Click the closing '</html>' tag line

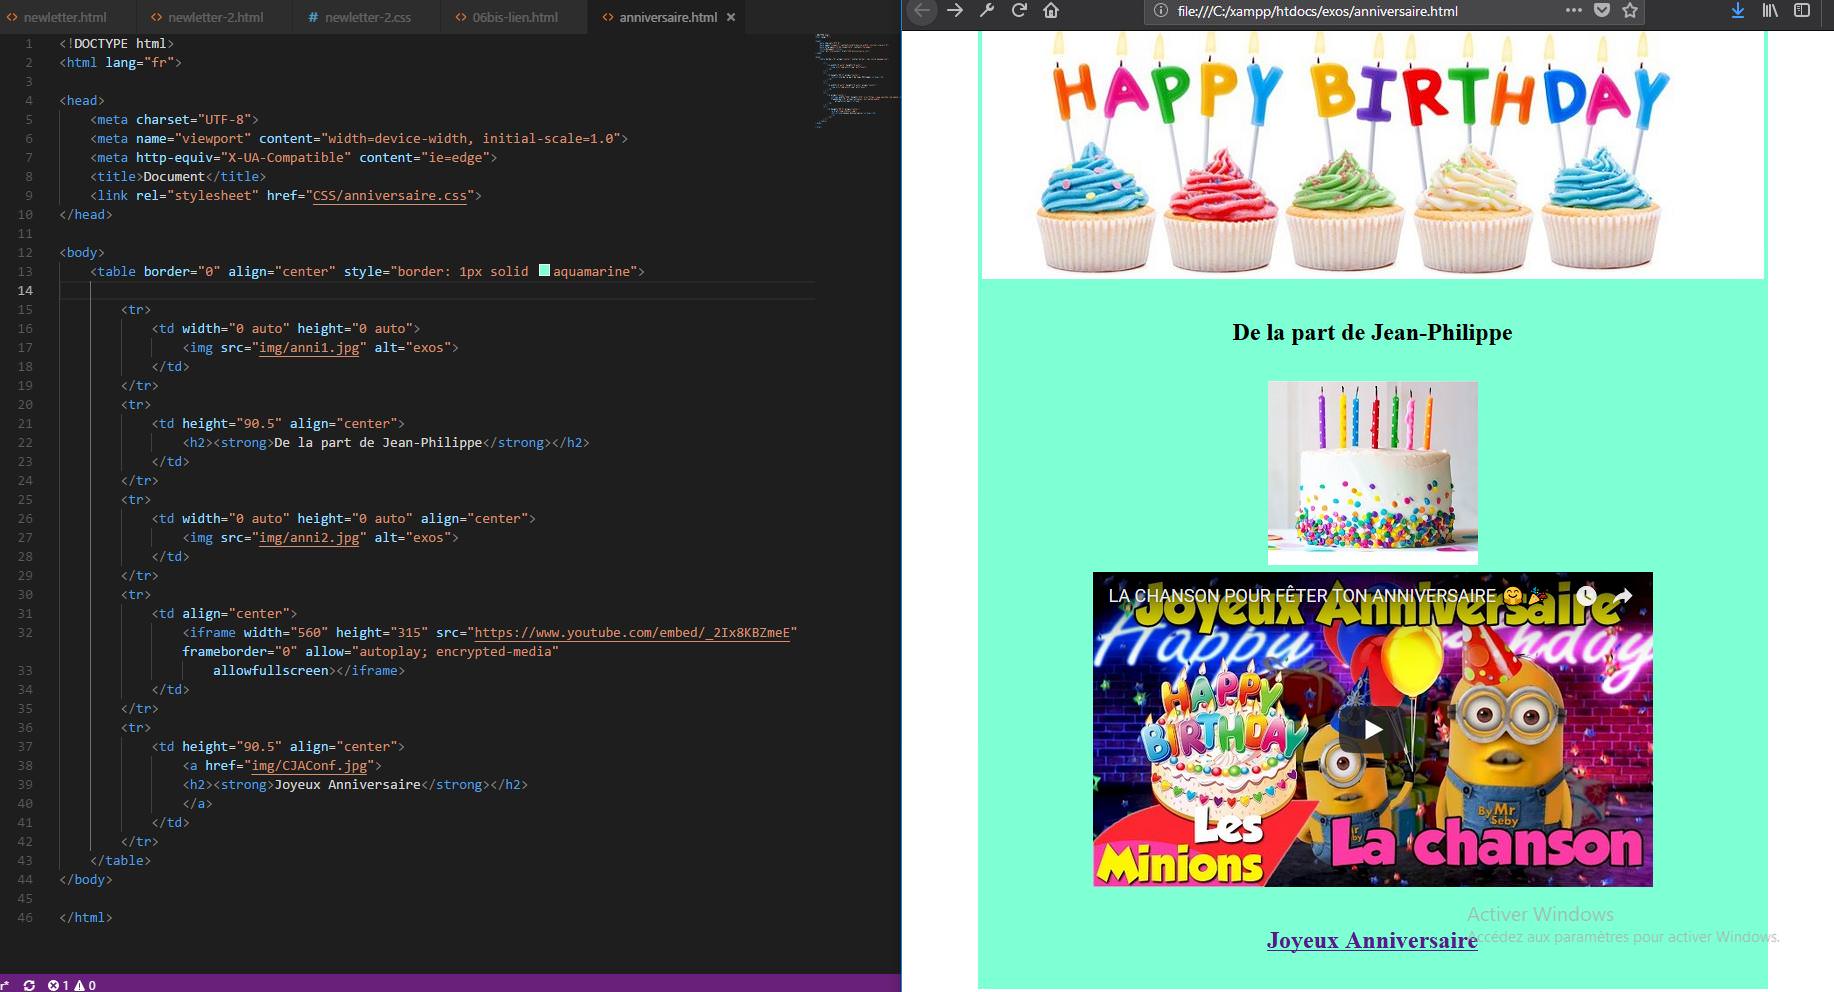[x=86, y=917]
